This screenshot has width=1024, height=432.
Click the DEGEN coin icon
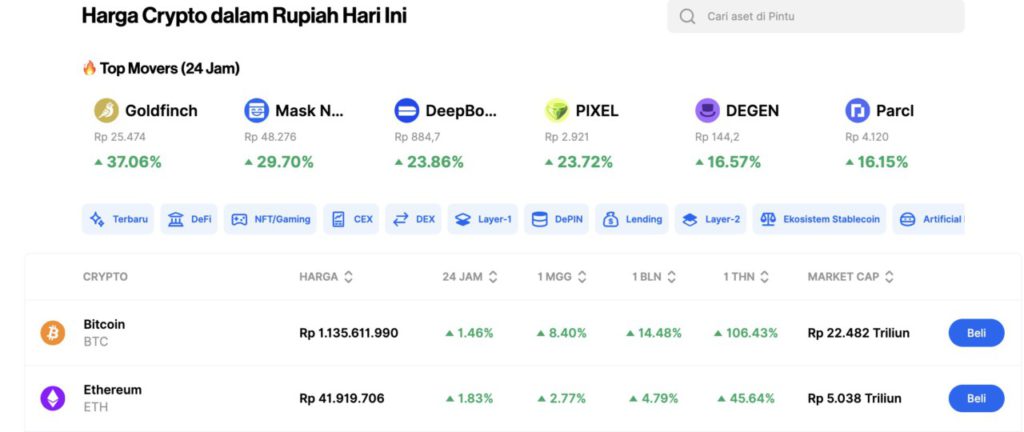[707, 110]
